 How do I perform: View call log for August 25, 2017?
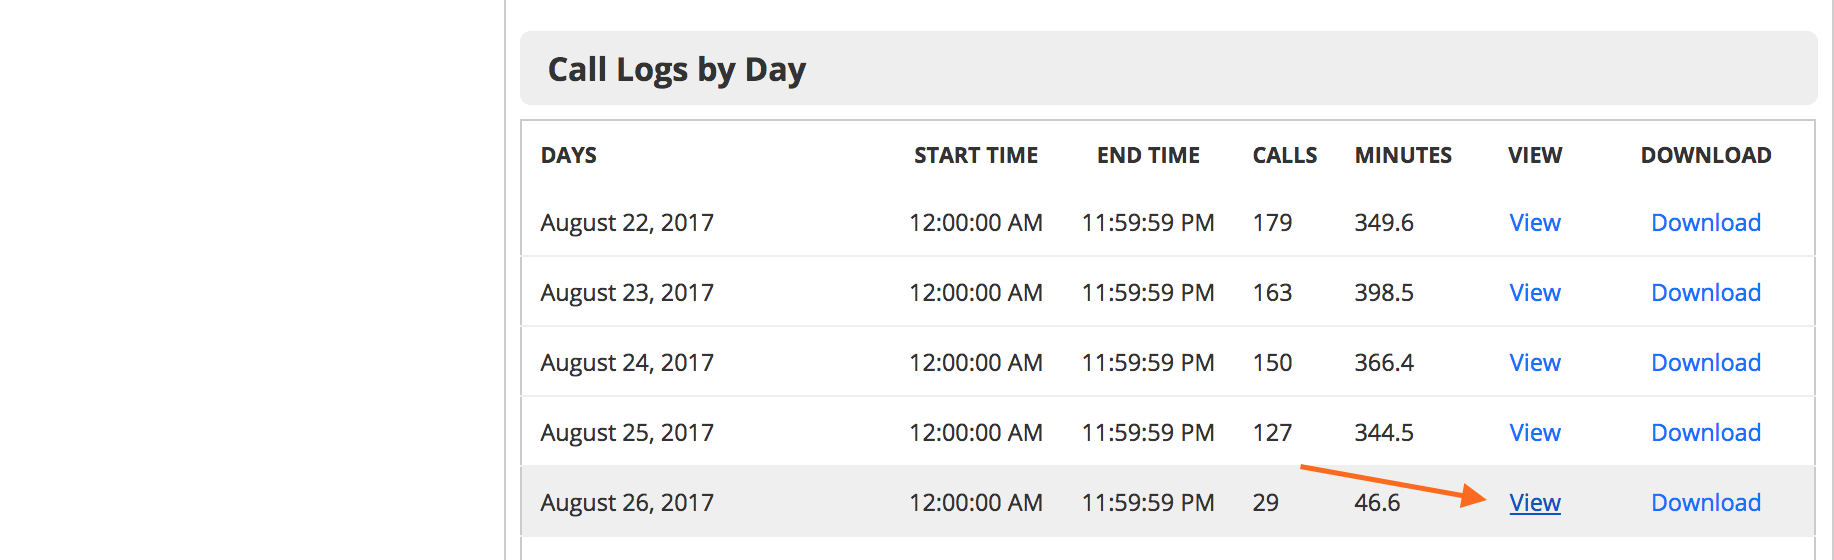click(1534, 433)
